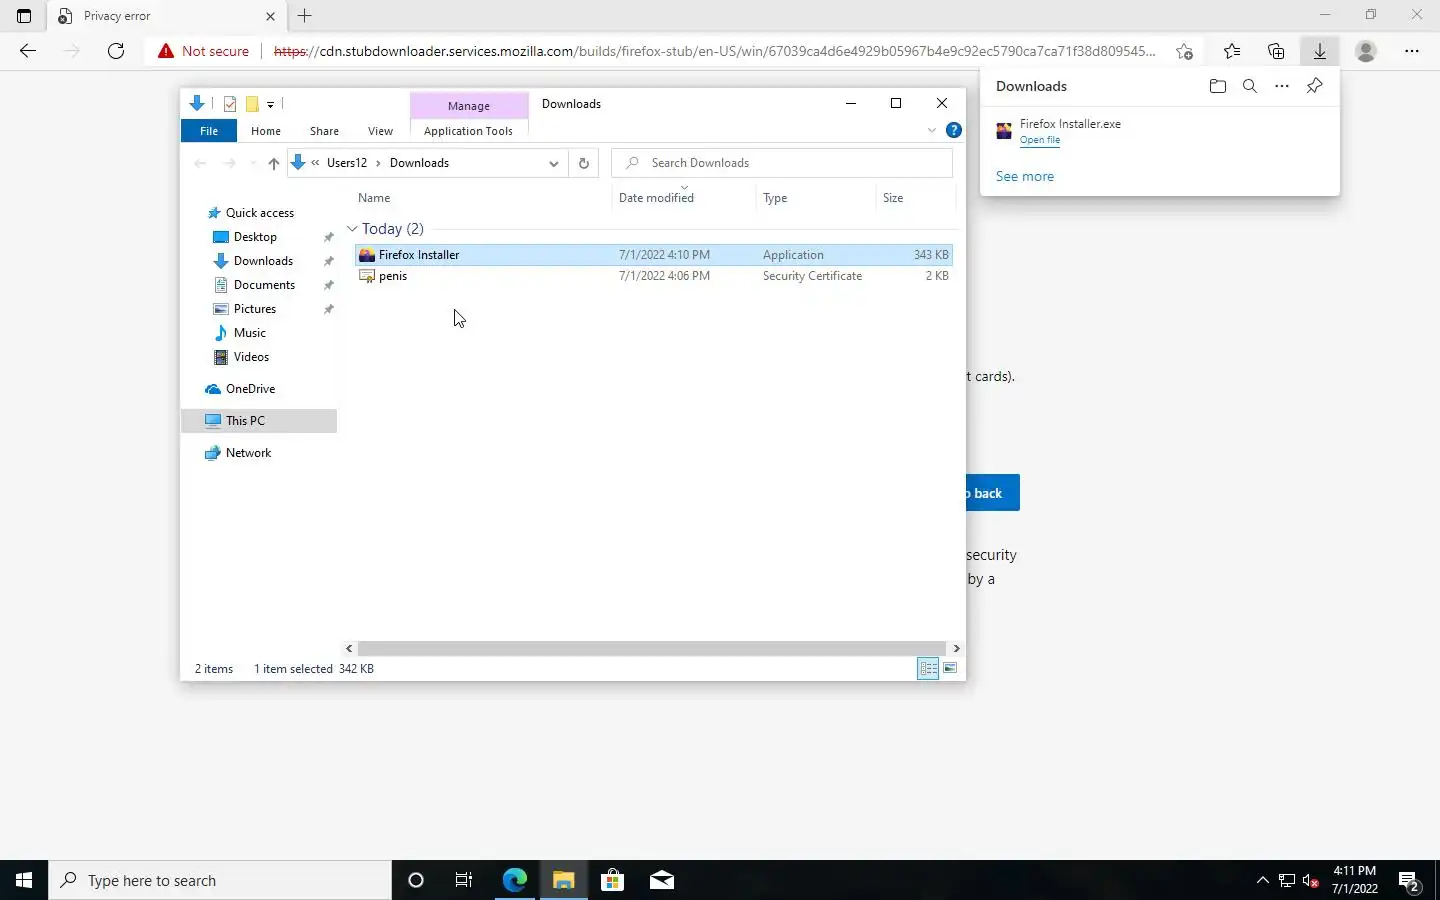This screenshot has height=900, width=1440.
Task: Open Edge Settings and more menu
Action: pyautogui.click(x=1412, y=51)
